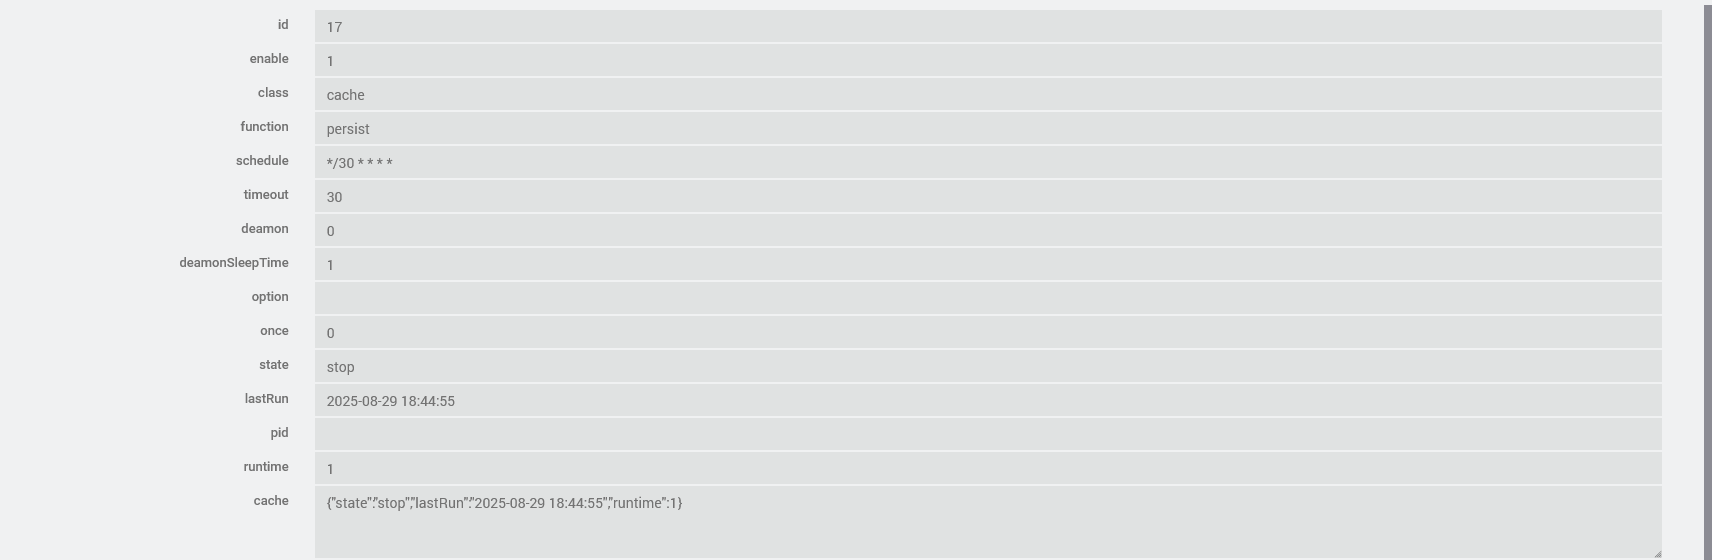Screen dimensions: 1712x560
Task: Click the id field containing 17
Action: pyautogui.click(x=987, y=27)
